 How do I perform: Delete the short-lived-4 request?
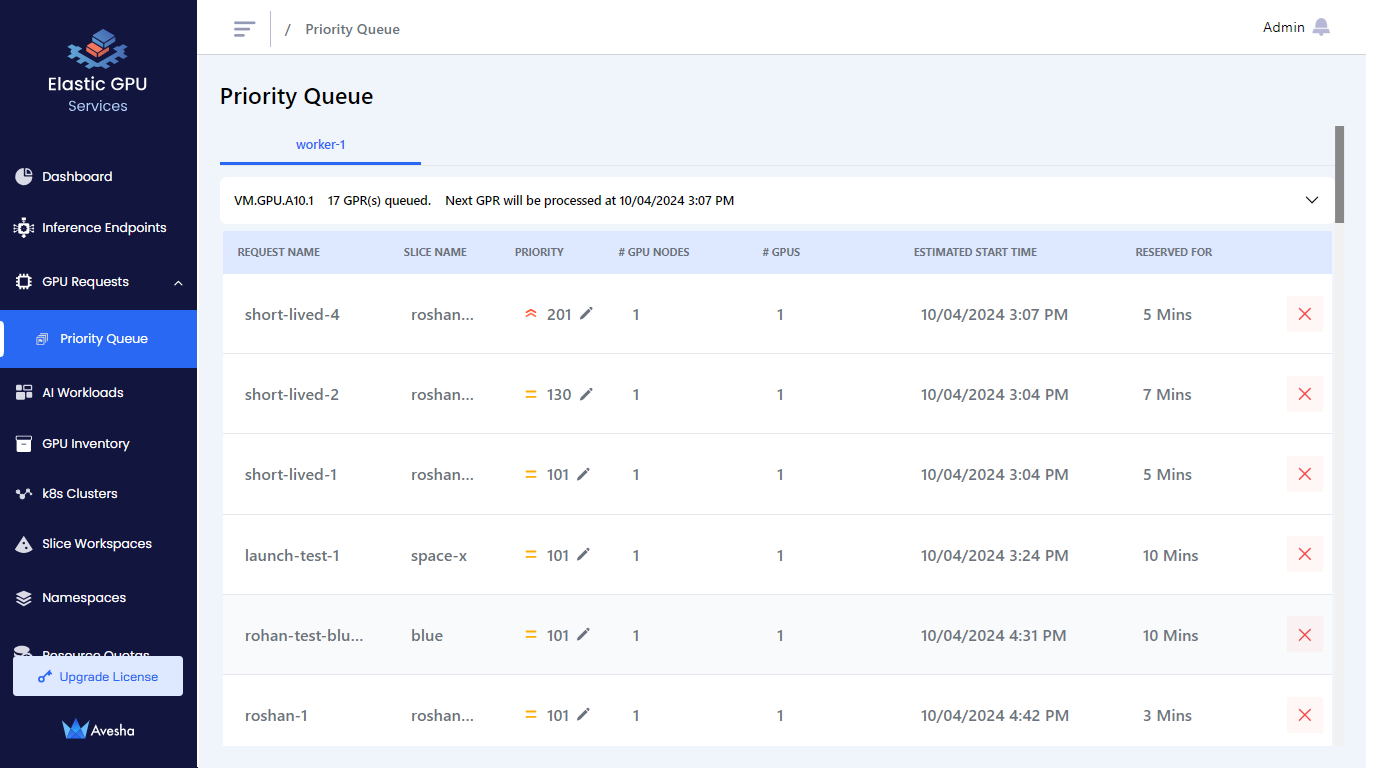(x=1304, y=314)
